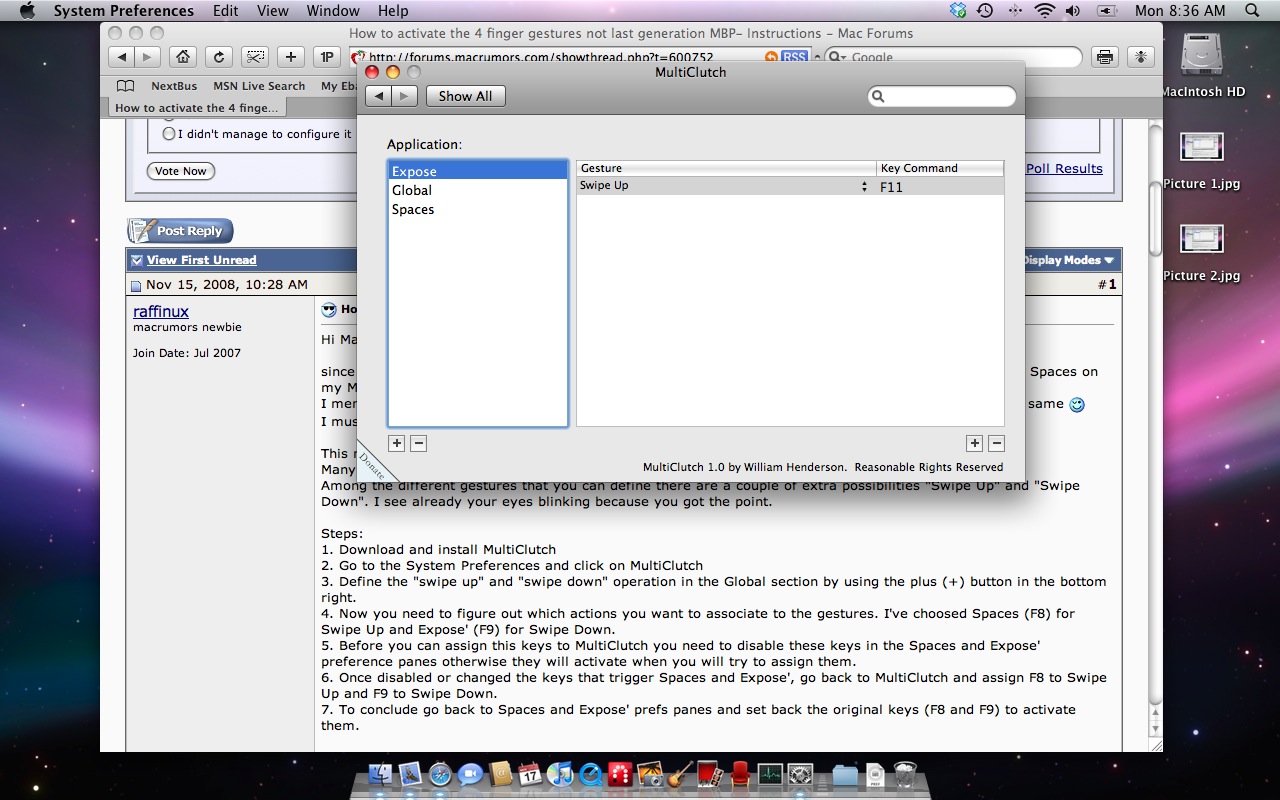This screenshot has height=800, width=1280.
Task: Go back in MultiClutch preferences
Action: (378, 96)
